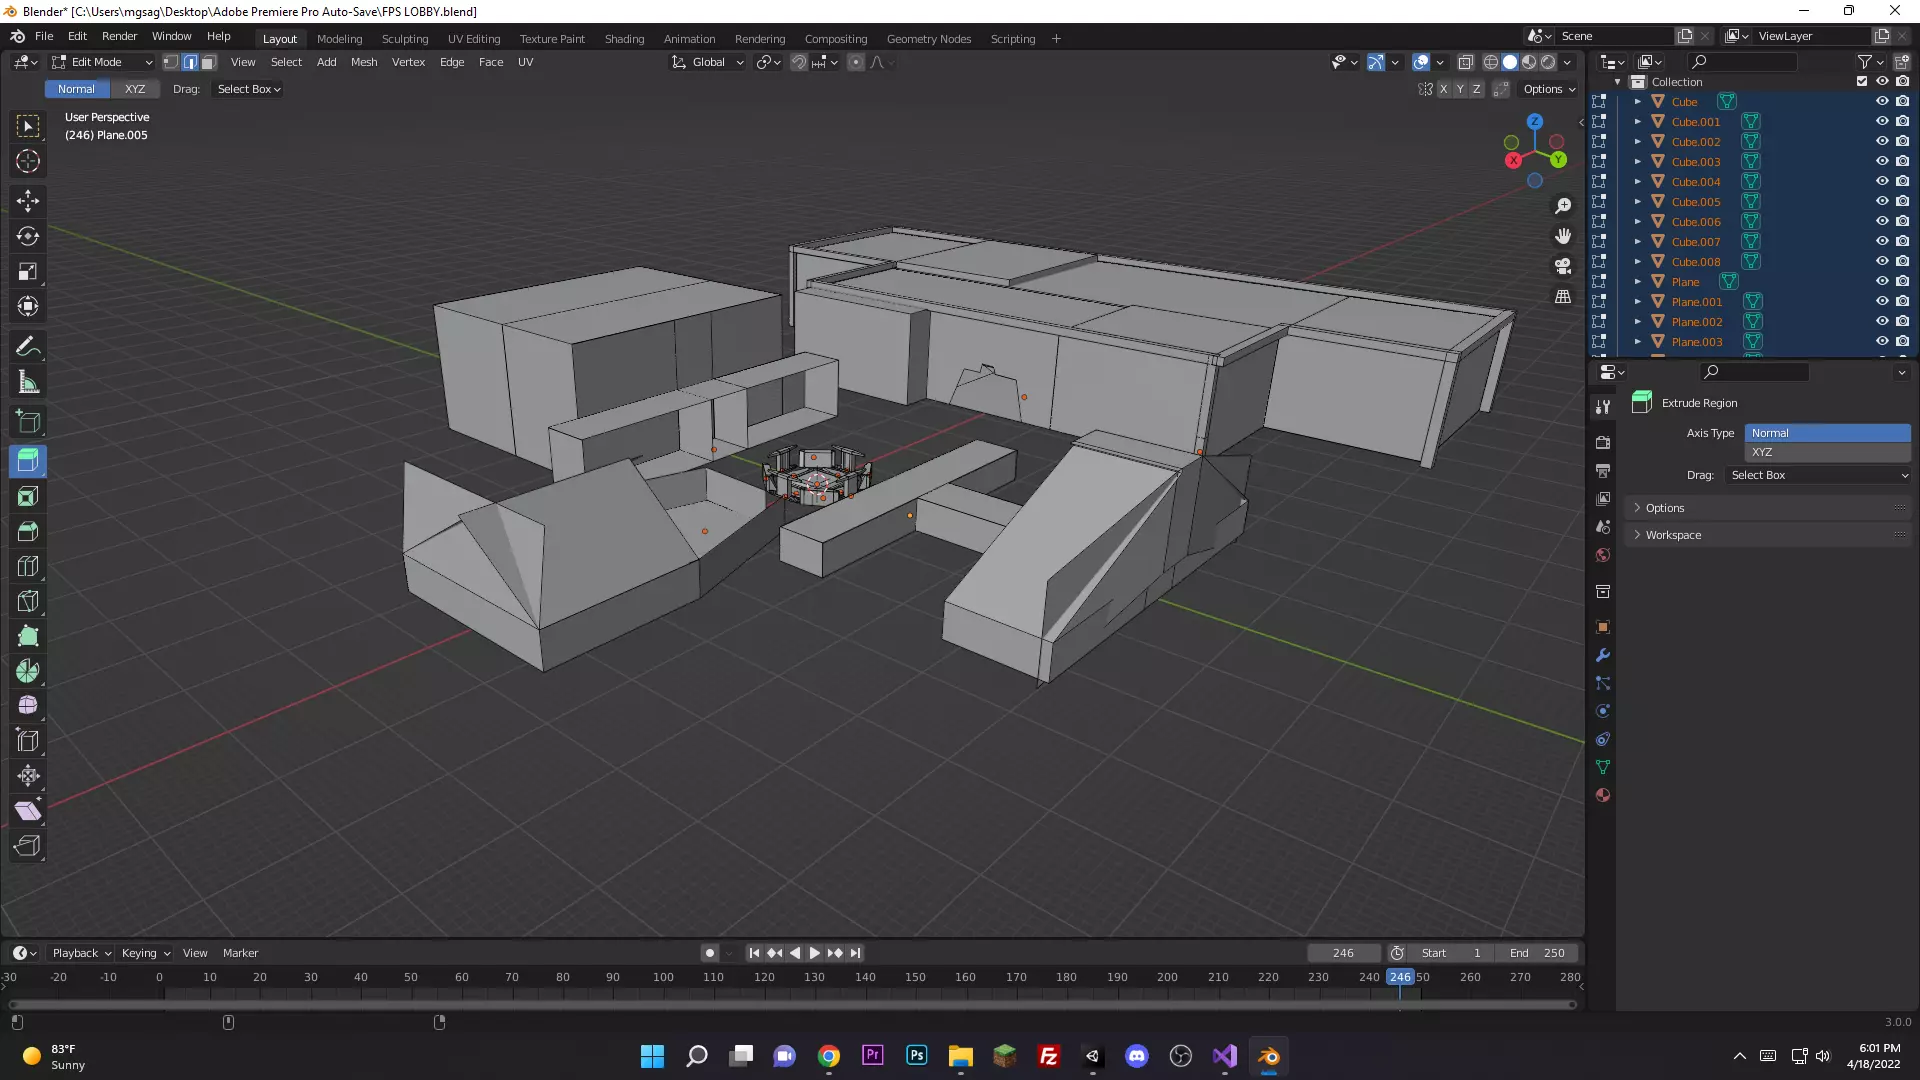
Task: Expand the Workspace panel
Action: [x=1673, y=535]
